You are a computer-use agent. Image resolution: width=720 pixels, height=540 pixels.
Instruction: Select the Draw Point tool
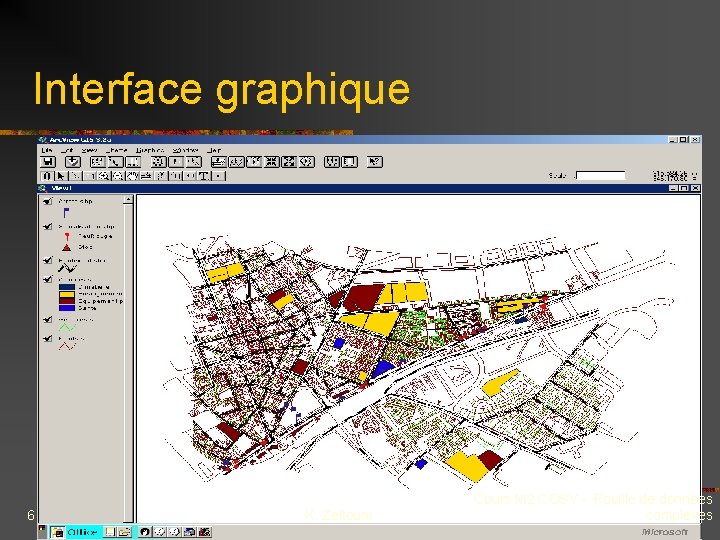click(218, 175)
